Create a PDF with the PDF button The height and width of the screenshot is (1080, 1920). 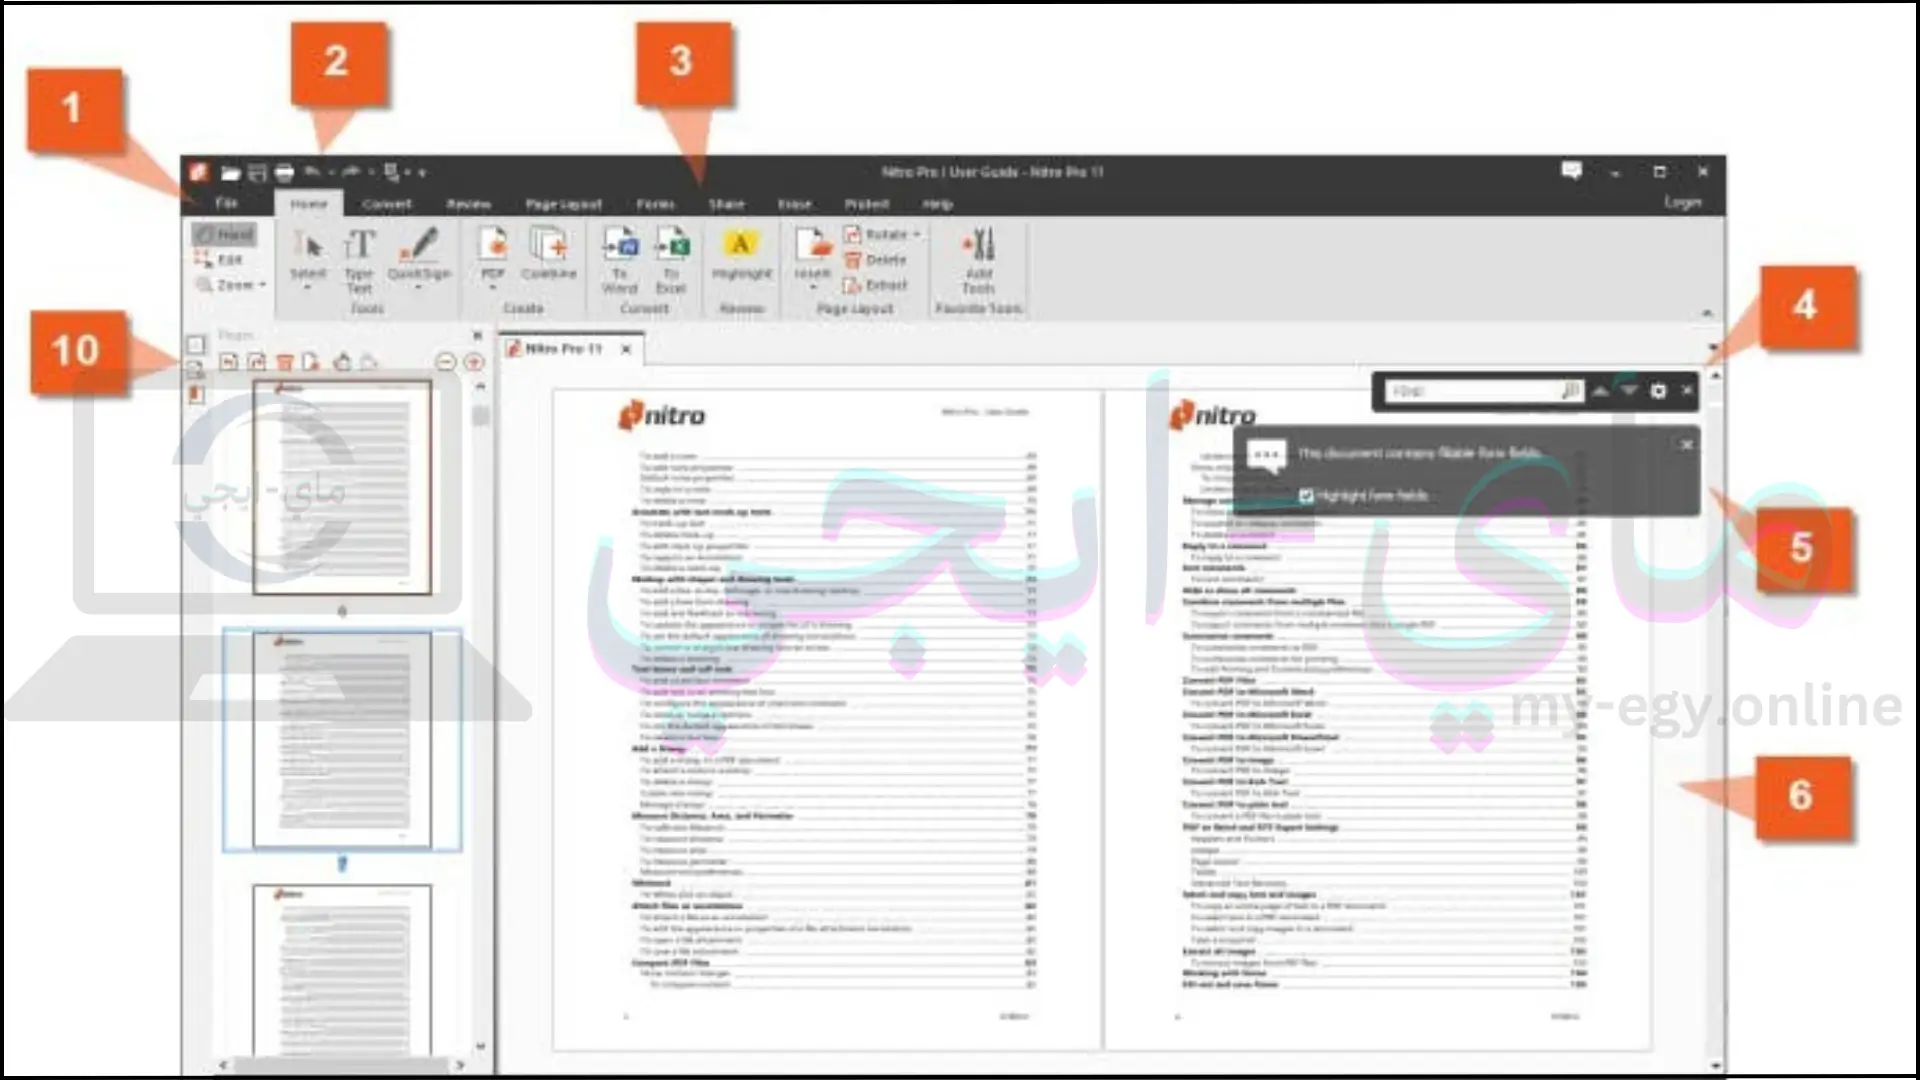[493, 257]
